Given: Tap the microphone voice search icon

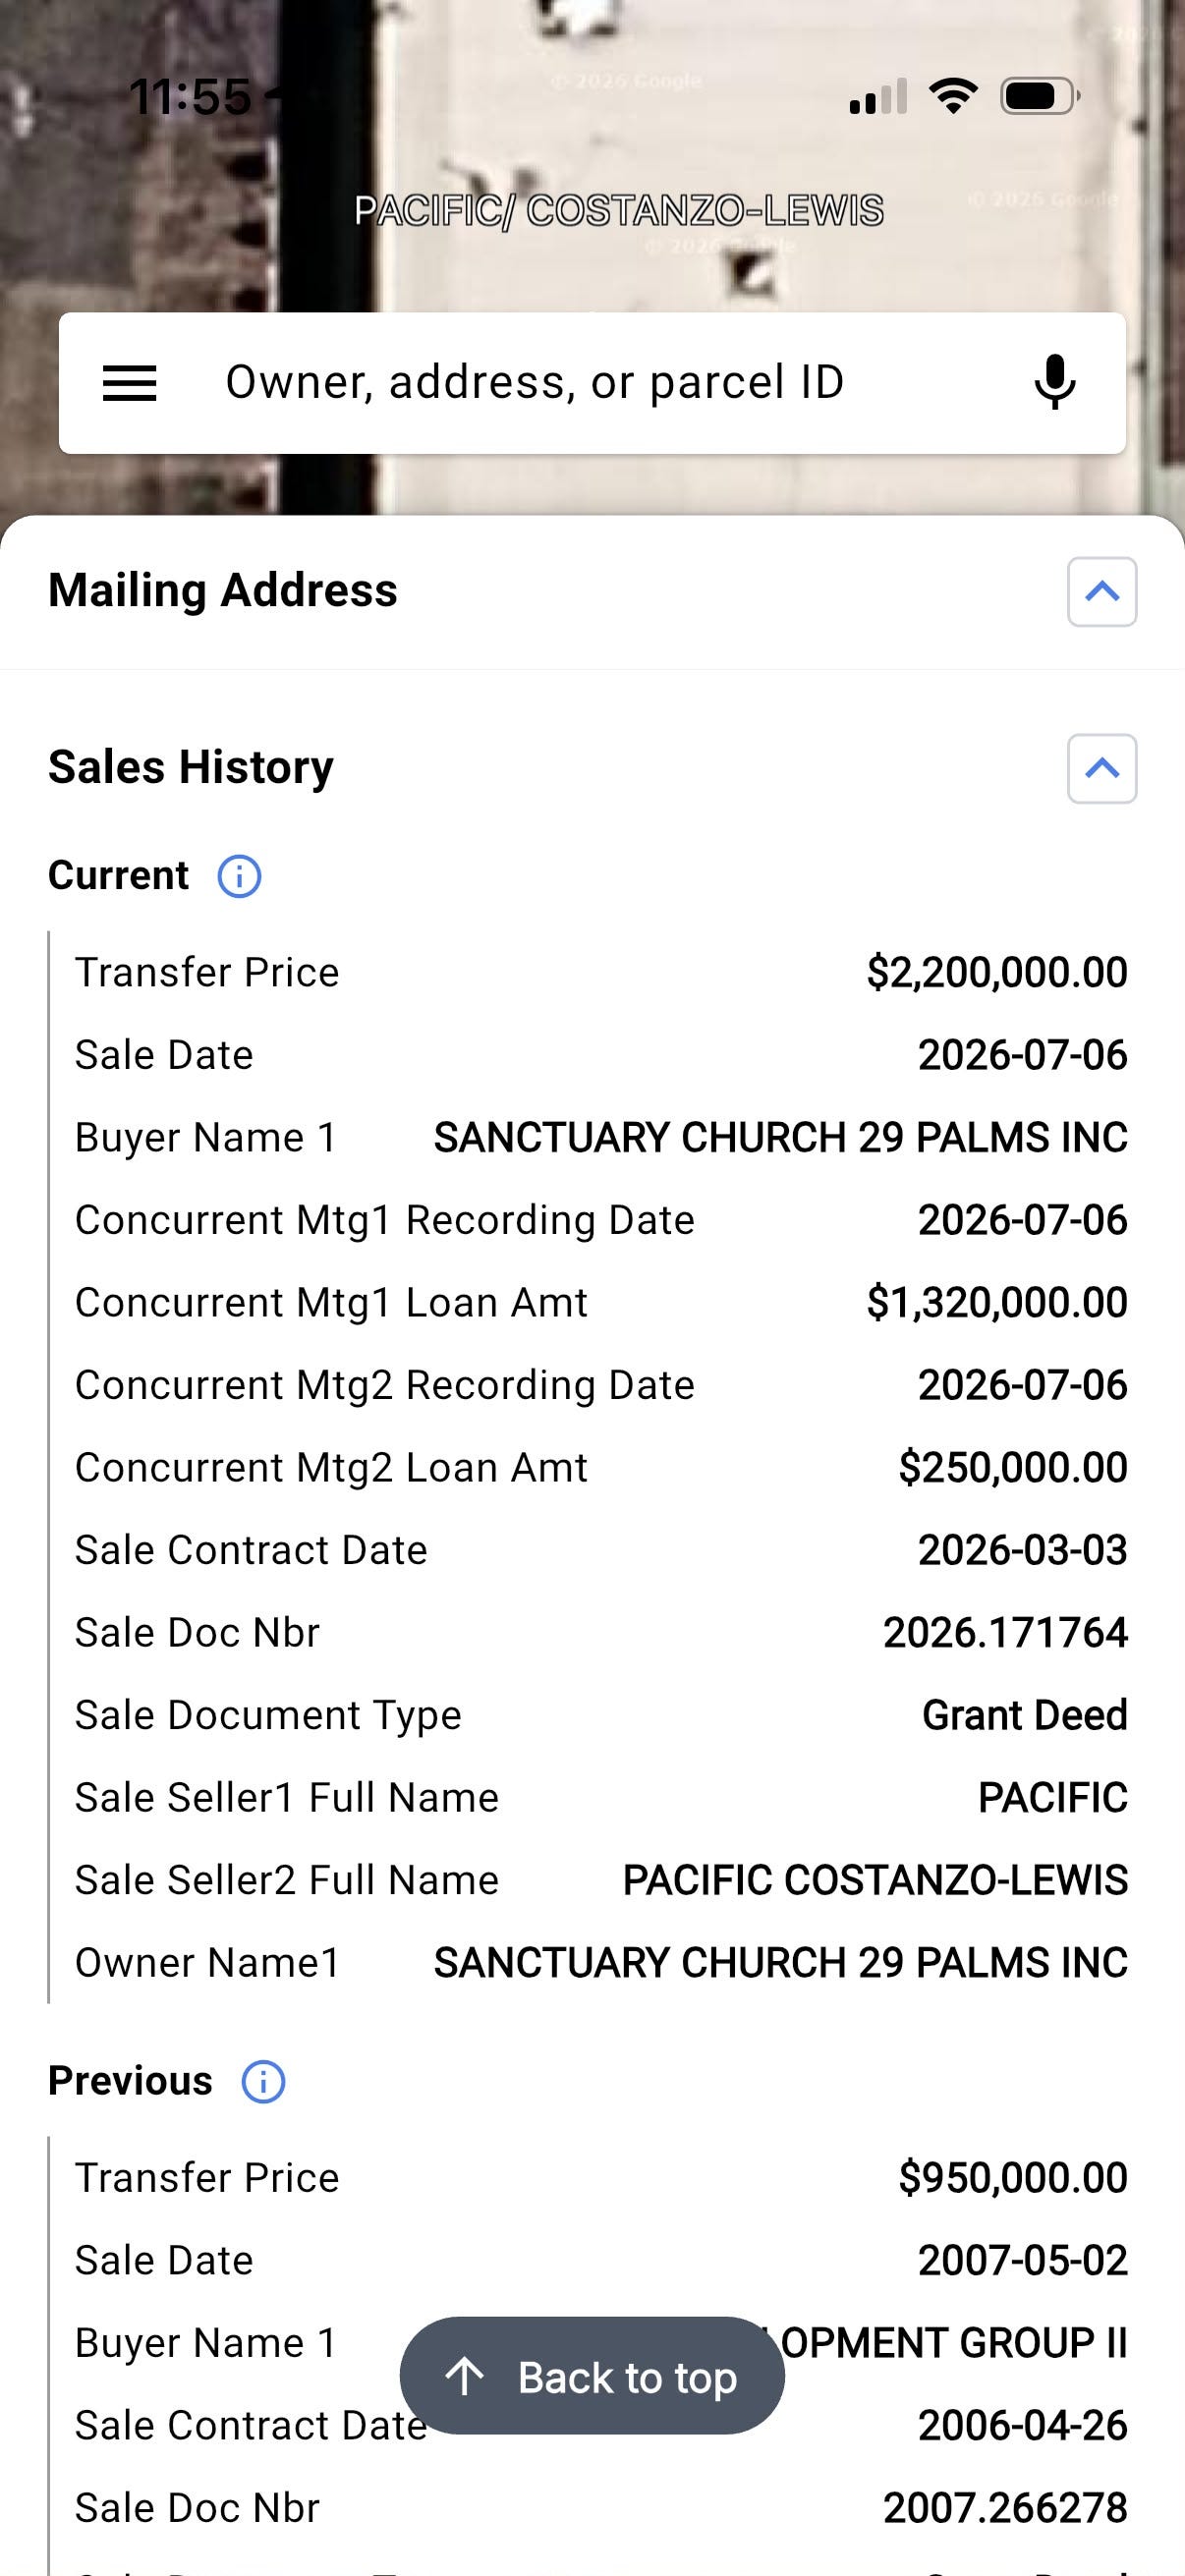Looking at the screenshot, I should point(1055,382).
